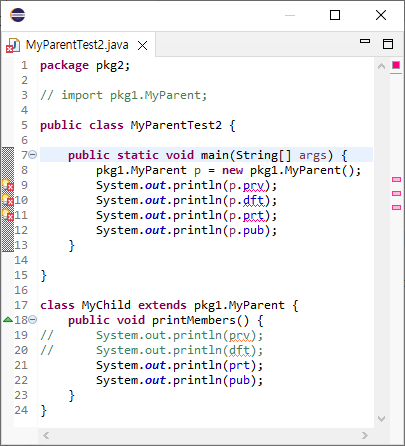
Task: Click class name MyParentTest2 on line 5
Action: point(176,125)
